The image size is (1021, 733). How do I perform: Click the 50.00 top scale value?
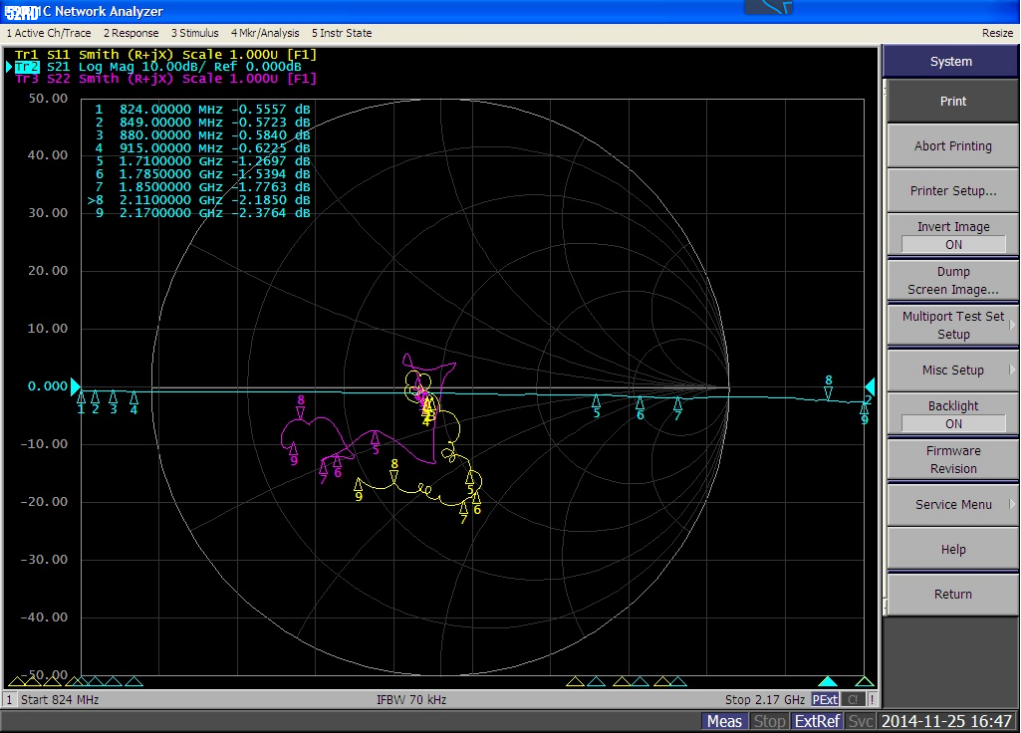coord(48,98)
